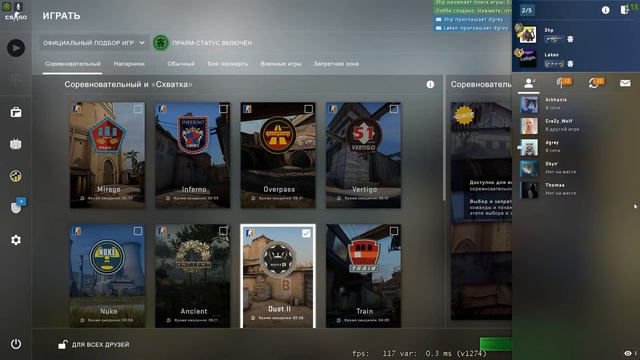Click «Прайм-статус включён» label
This screenshot has height=360, width=640.
(x=212, y=43)
